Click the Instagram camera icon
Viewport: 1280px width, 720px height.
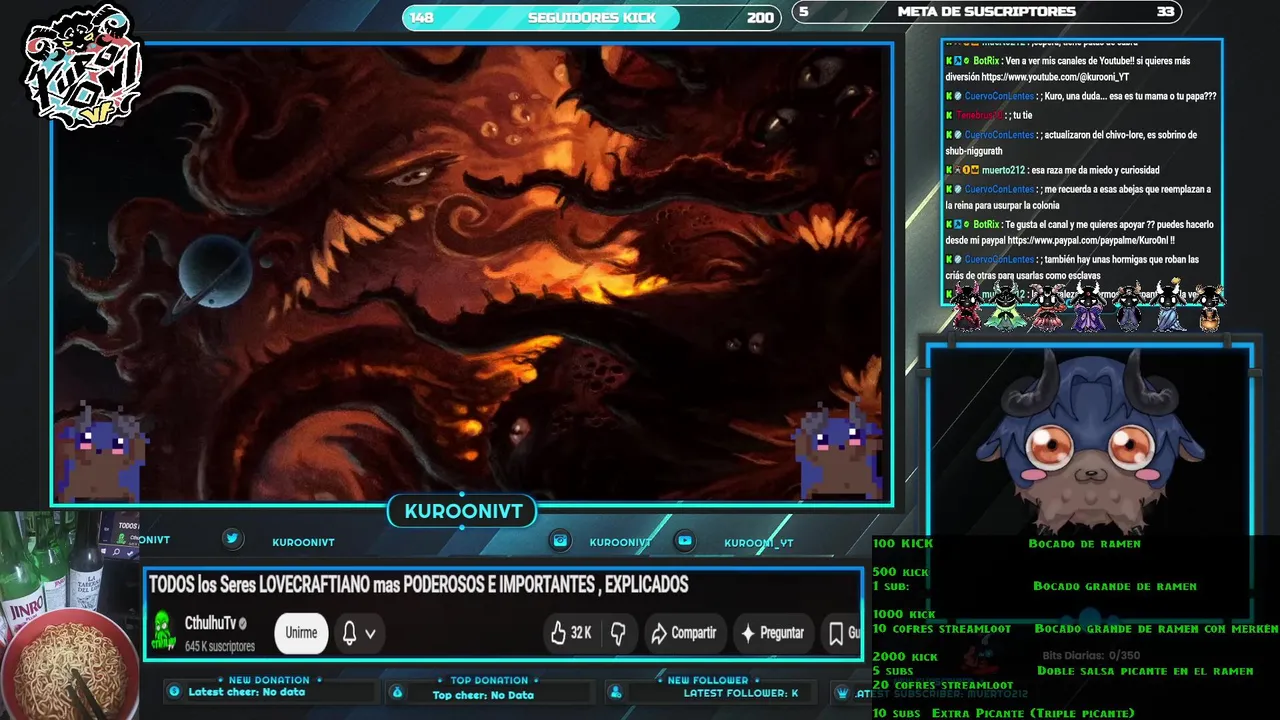tap(560, 540)
